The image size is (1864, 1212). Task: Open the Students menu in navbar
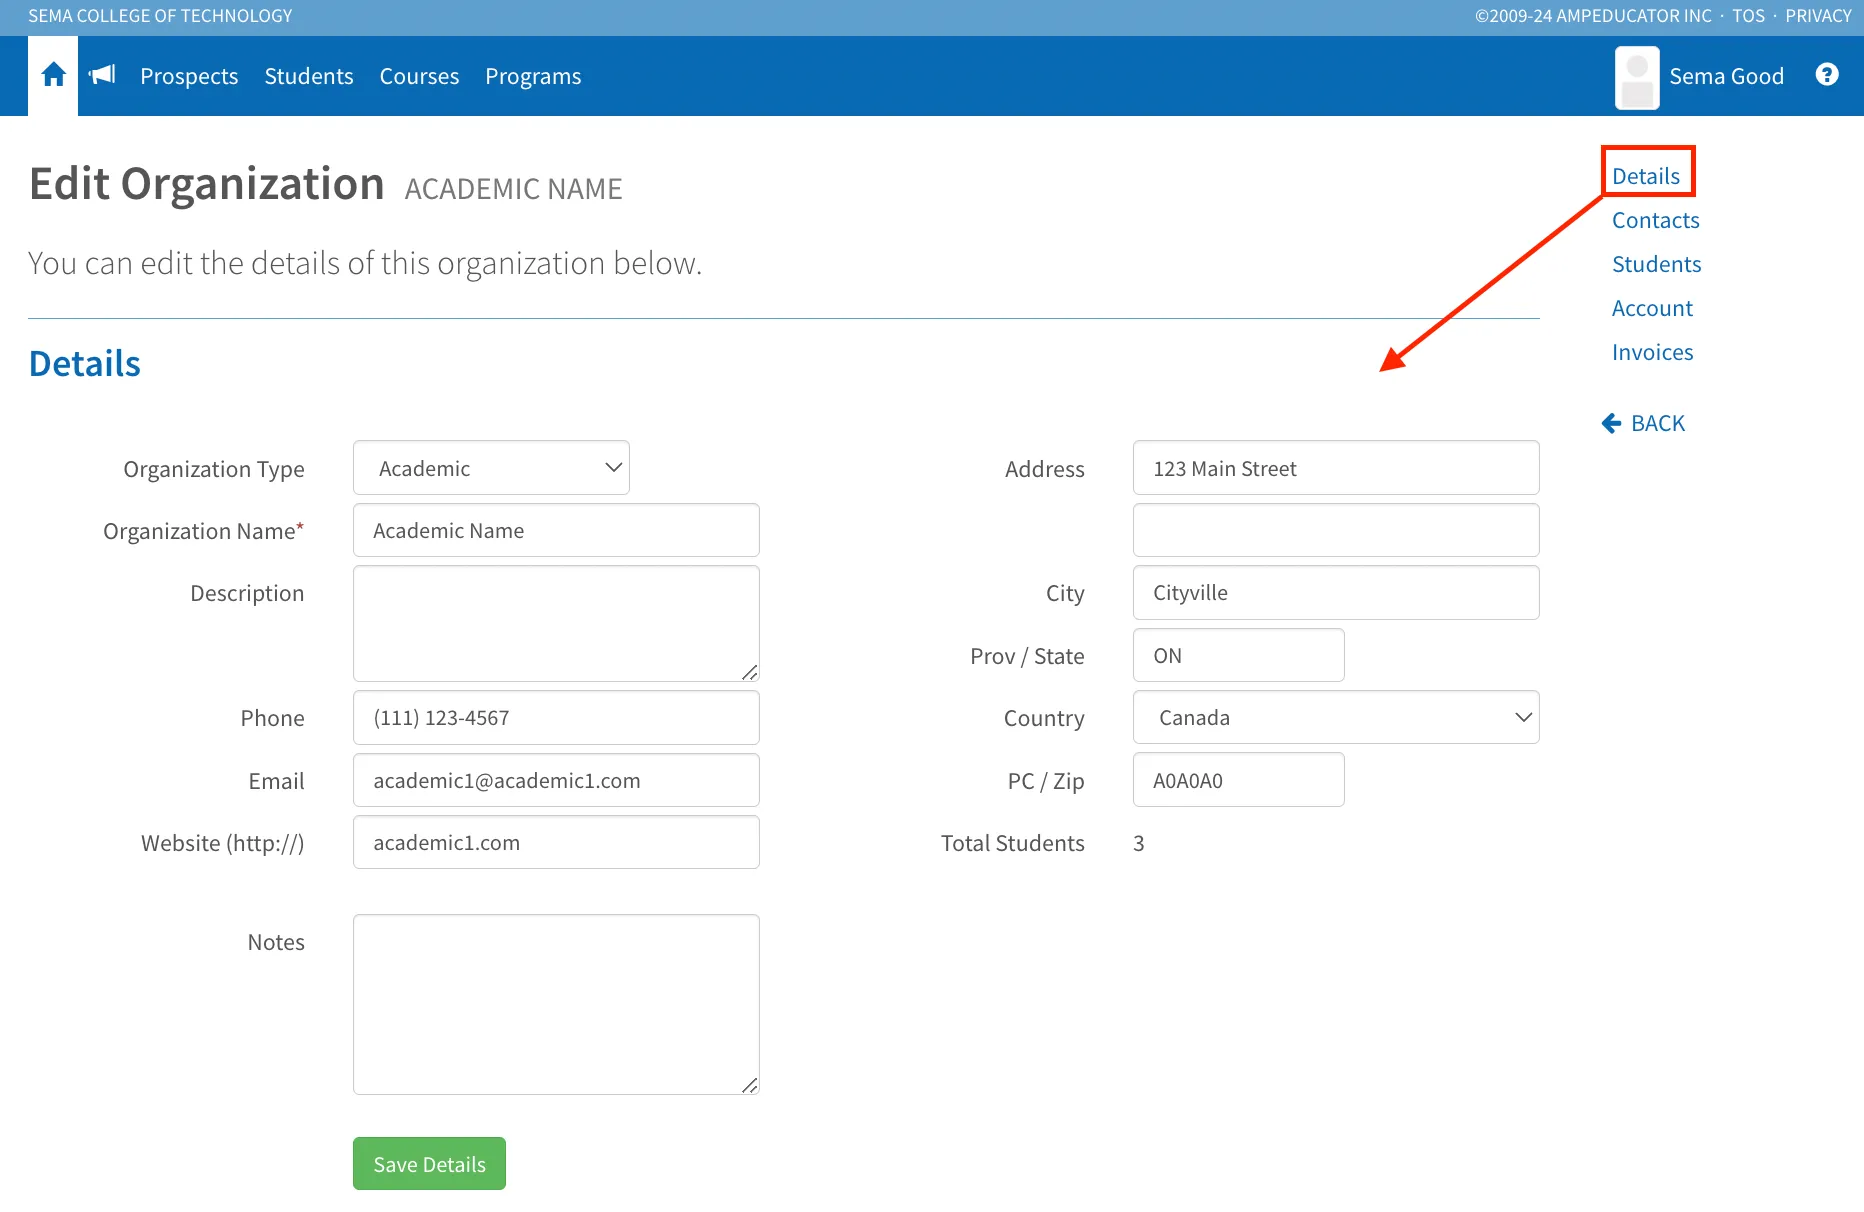[x=309, y=76]
